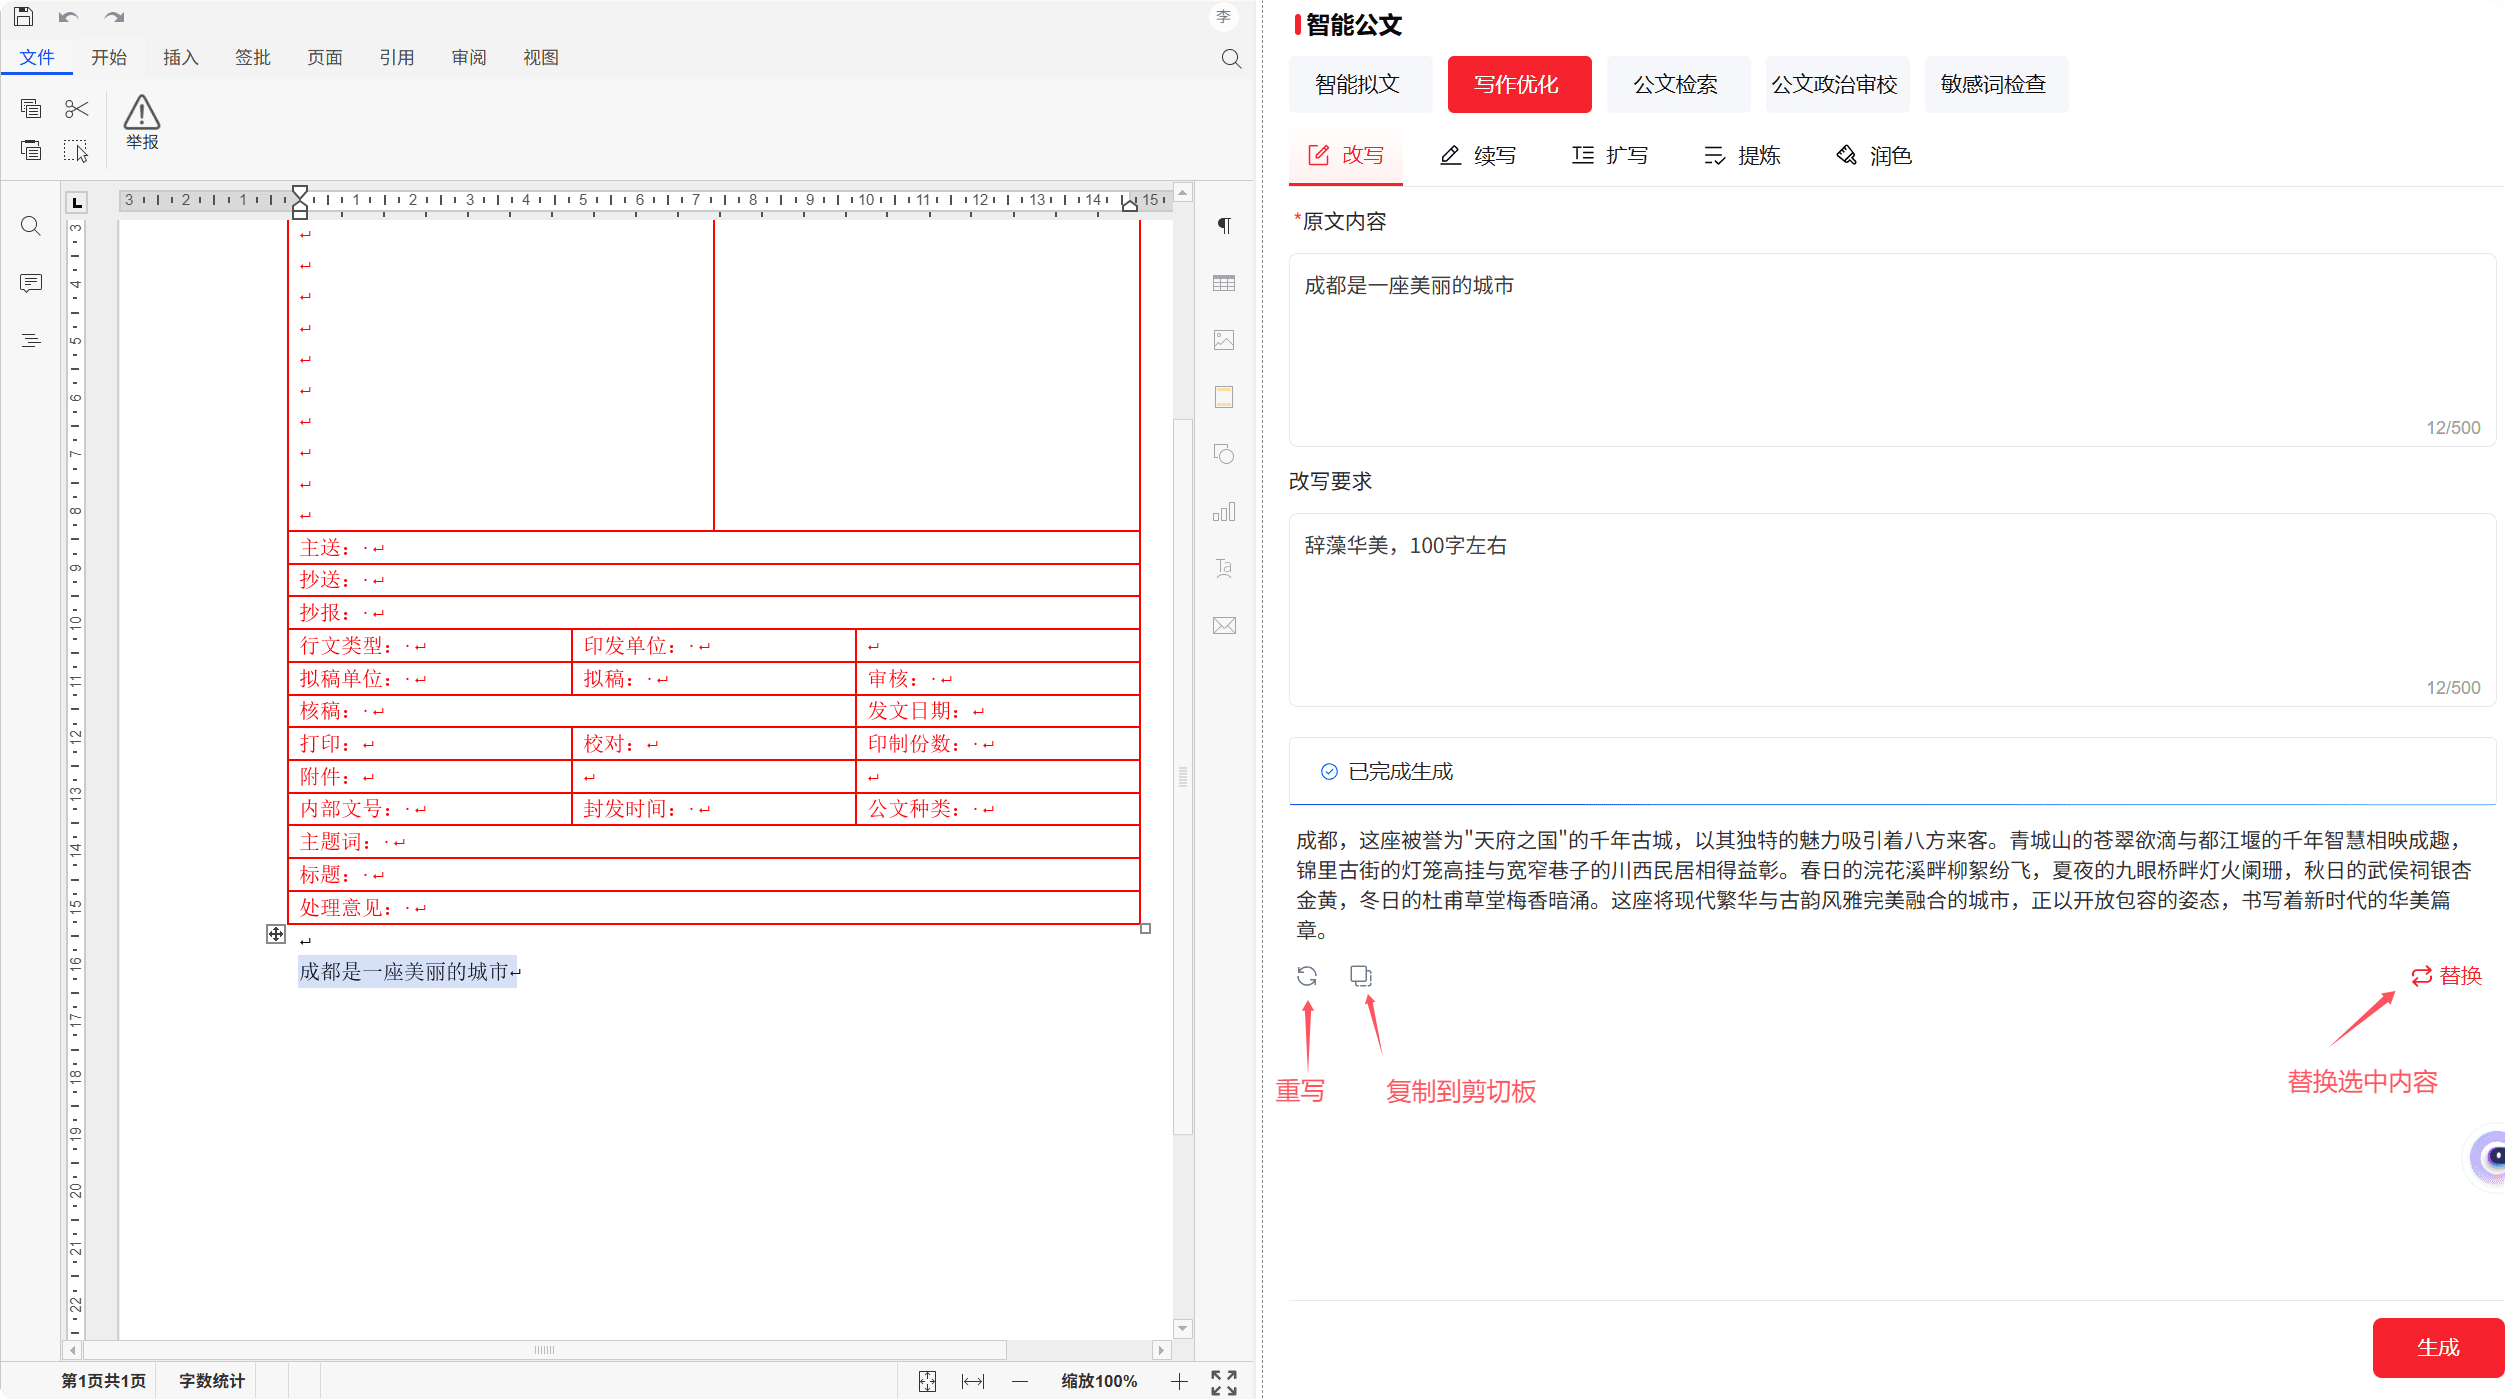2505x1399 pixels.
Task: Open find from left sidebar magnifier
Action: pos(31,226)
